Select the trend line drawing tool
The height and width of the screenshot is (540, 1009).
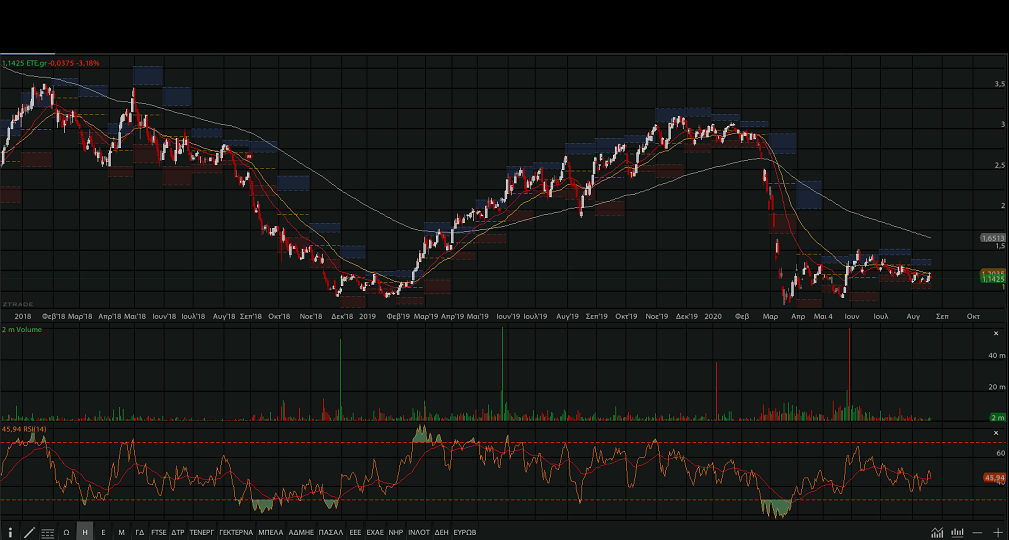(x=29, y=532)
